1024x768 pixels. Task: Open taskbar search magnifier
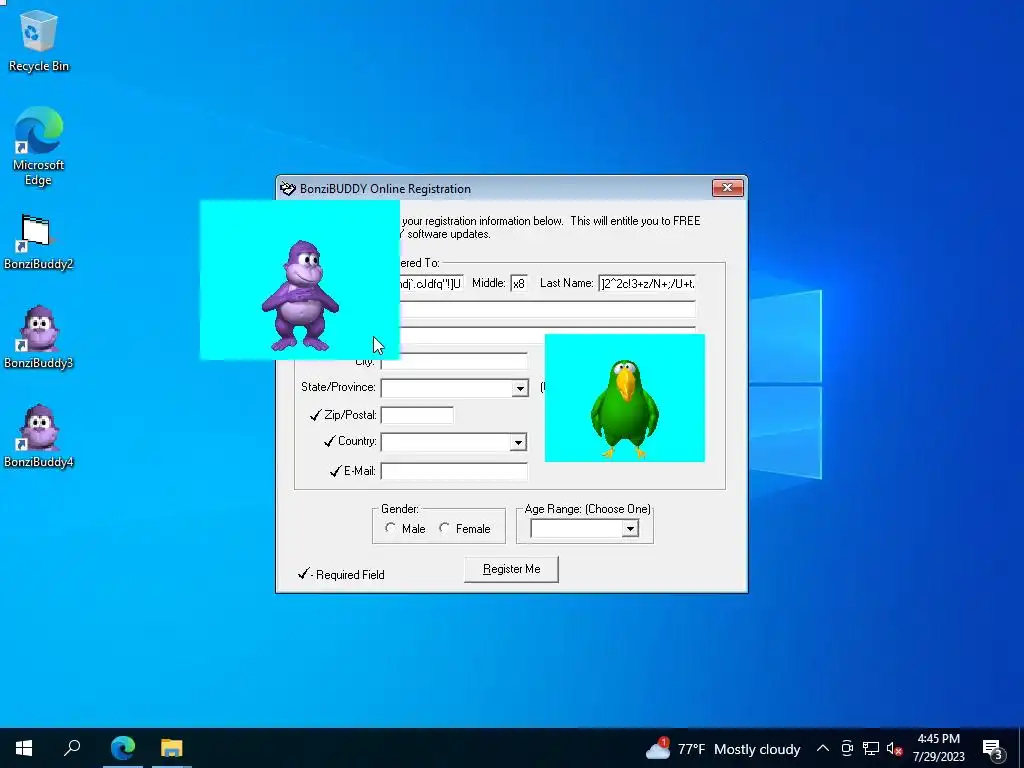72,748
